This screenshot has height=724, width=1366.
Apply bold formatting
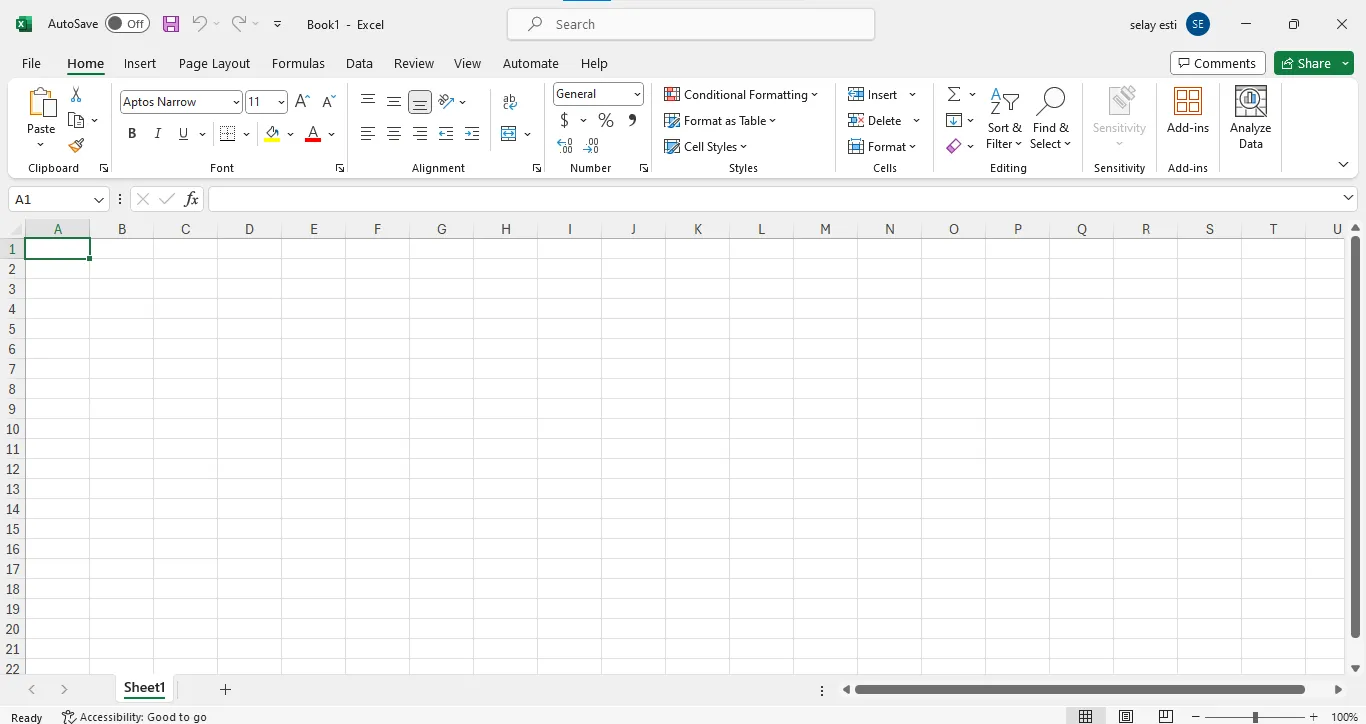[131, 133]
